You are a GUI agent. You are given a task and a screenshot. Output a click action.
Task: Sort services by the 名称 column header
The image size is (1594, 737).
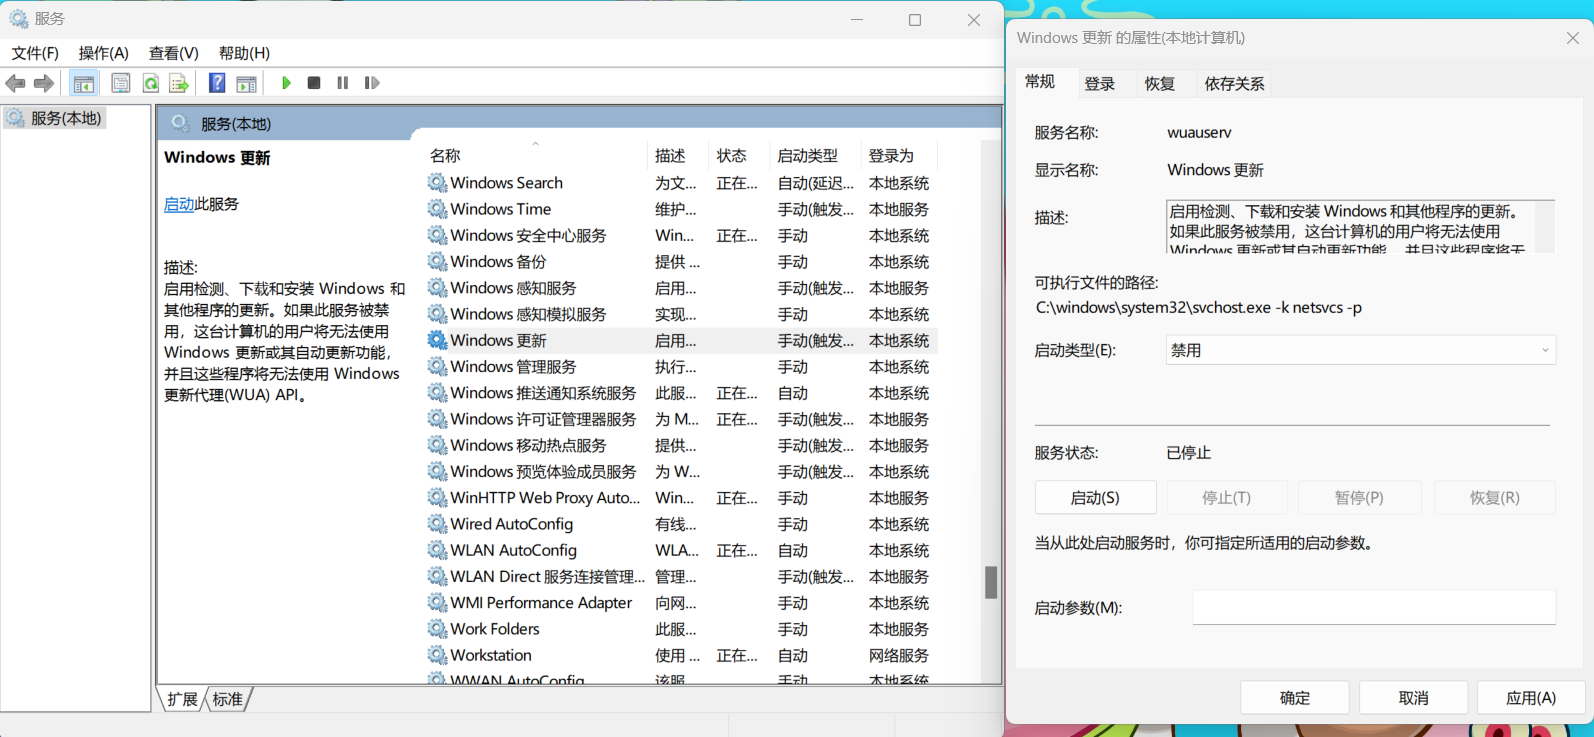(445, 156)
